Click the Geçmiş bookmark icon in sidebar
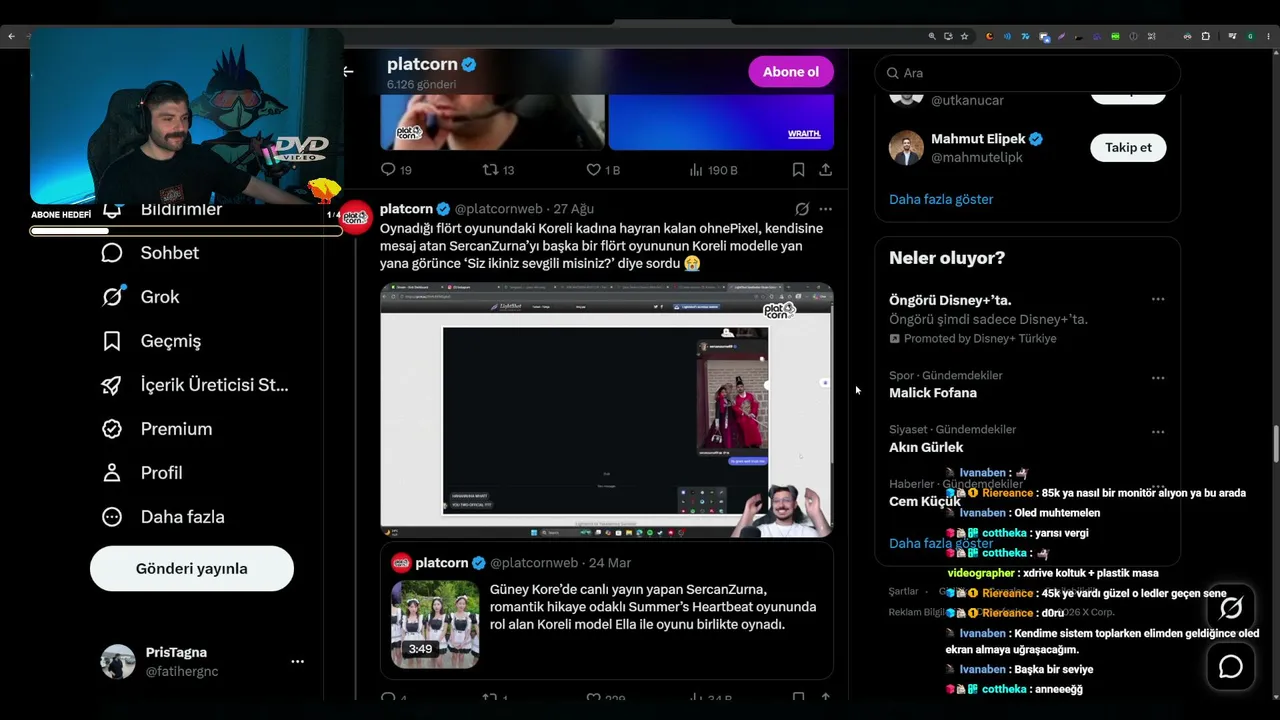 click(112, 341)
